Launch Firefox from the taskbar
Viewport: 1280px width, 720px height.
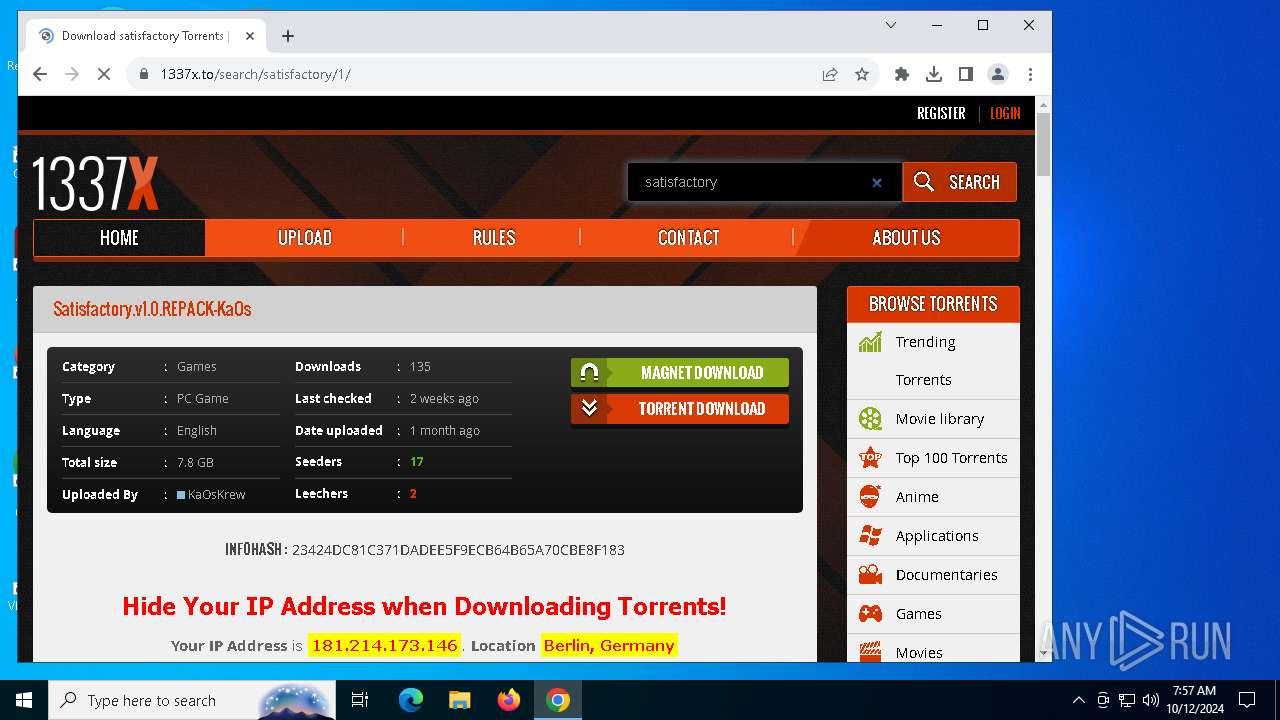(509, 700)
